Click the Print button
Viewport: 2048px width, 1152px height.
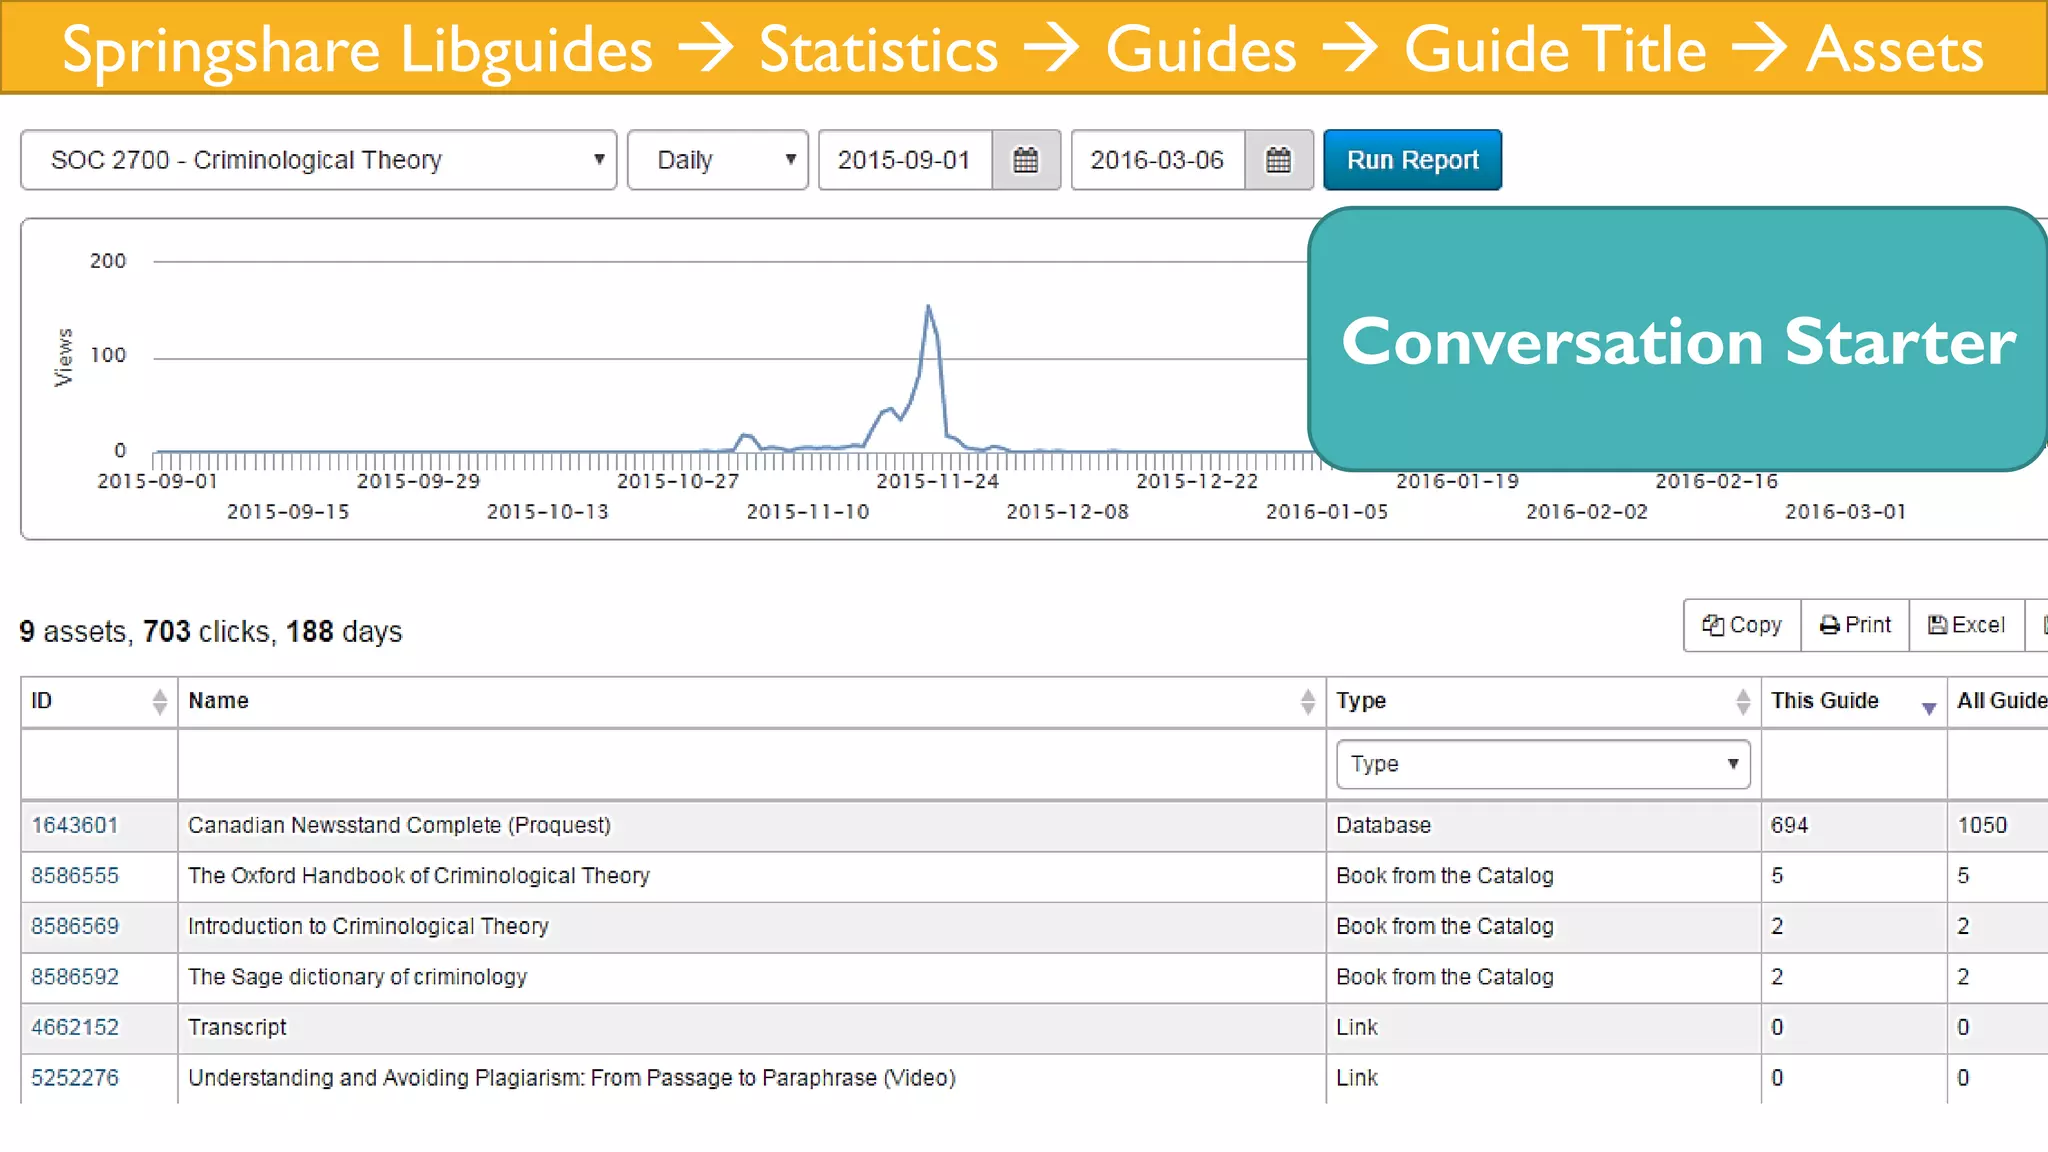pos(1855,625)
